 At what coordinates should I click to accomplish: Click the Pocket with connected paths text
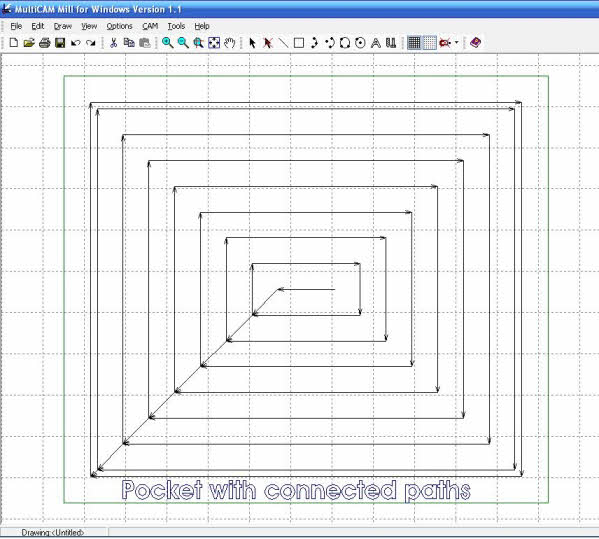click(296, 490)
